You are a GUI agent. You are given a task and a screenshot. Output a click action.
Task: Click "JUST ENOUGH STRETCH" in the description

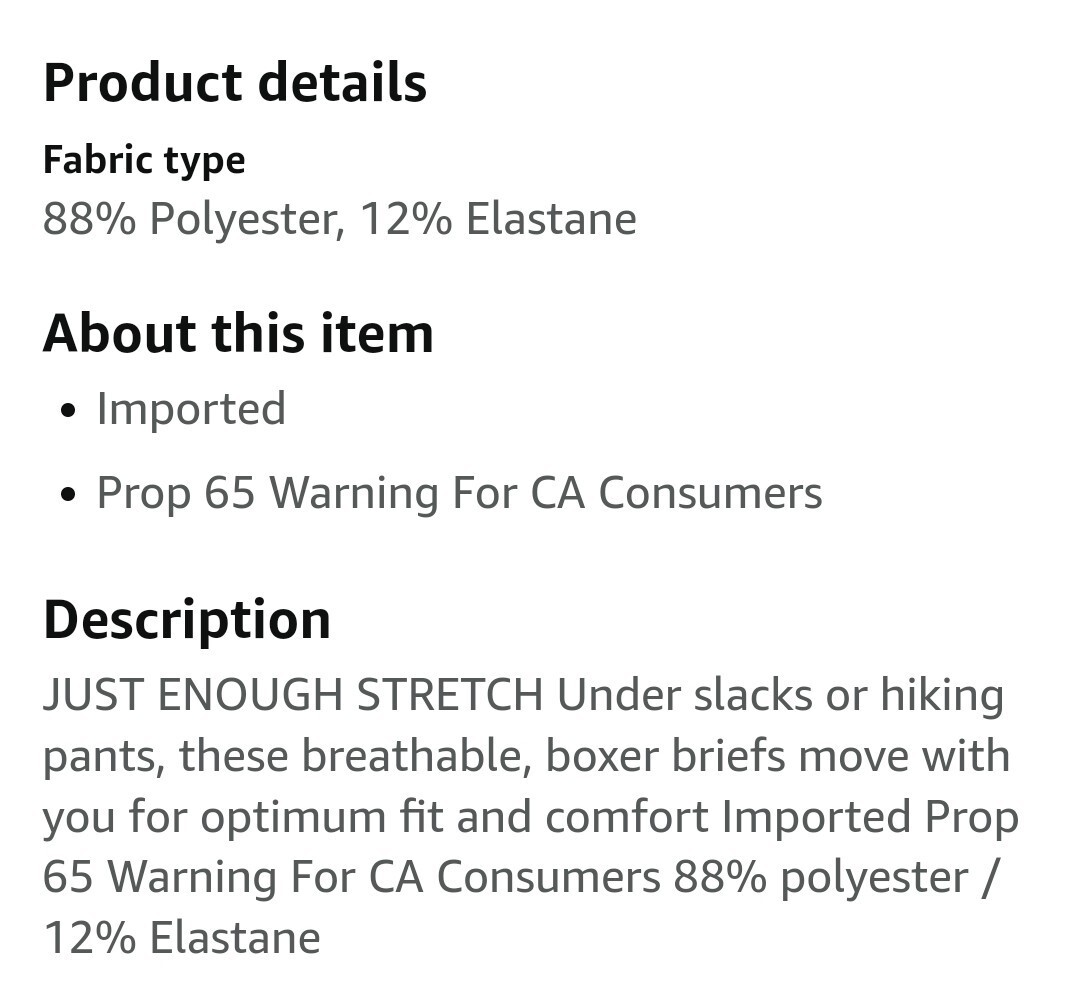(x=293, y=695)
